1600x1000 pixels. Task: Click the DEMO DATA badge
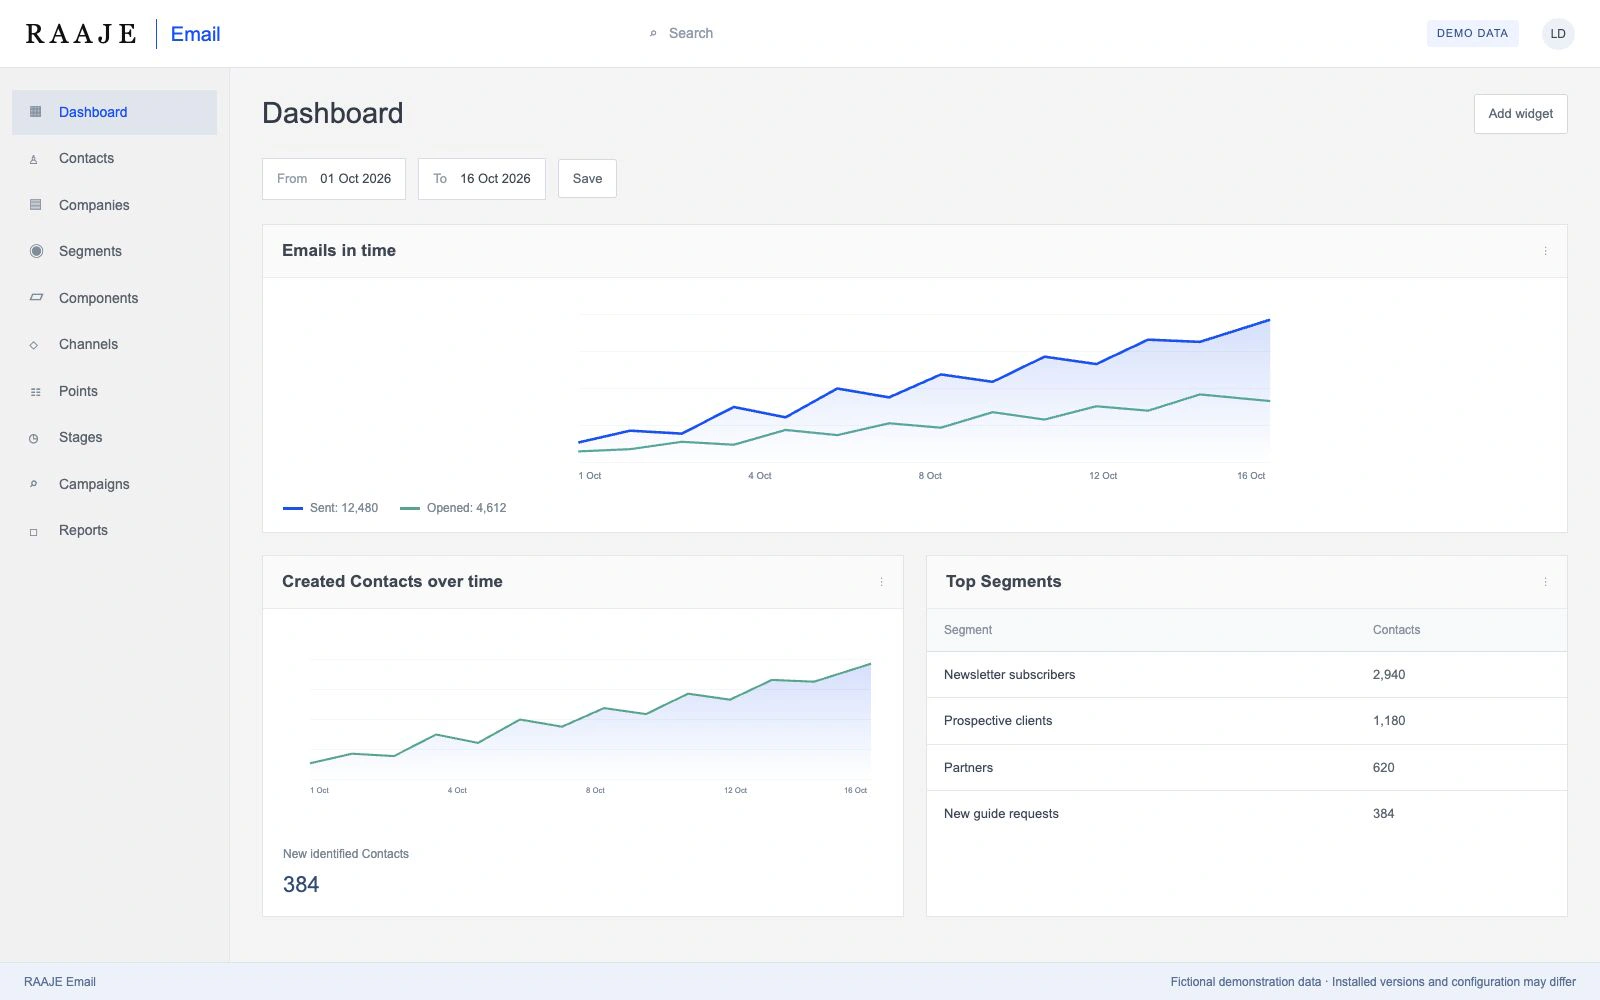[1472, 33]
